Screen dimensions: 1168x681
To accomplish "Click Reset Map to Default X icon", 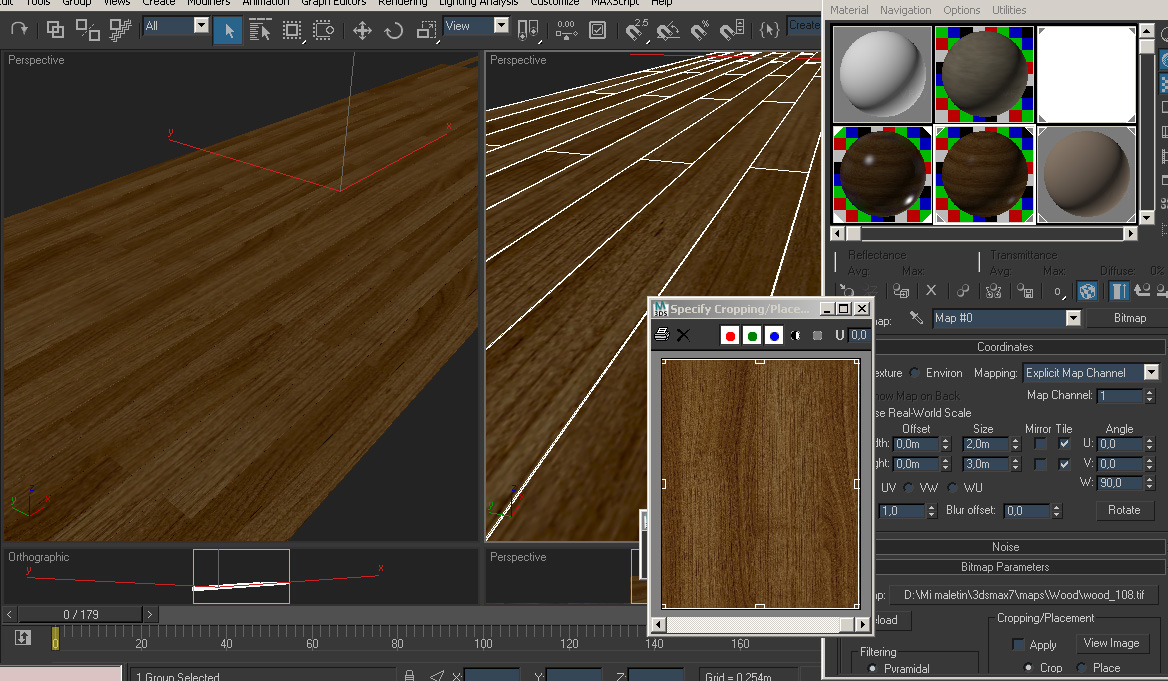I will pyautogui.click(x=931, y=291).
